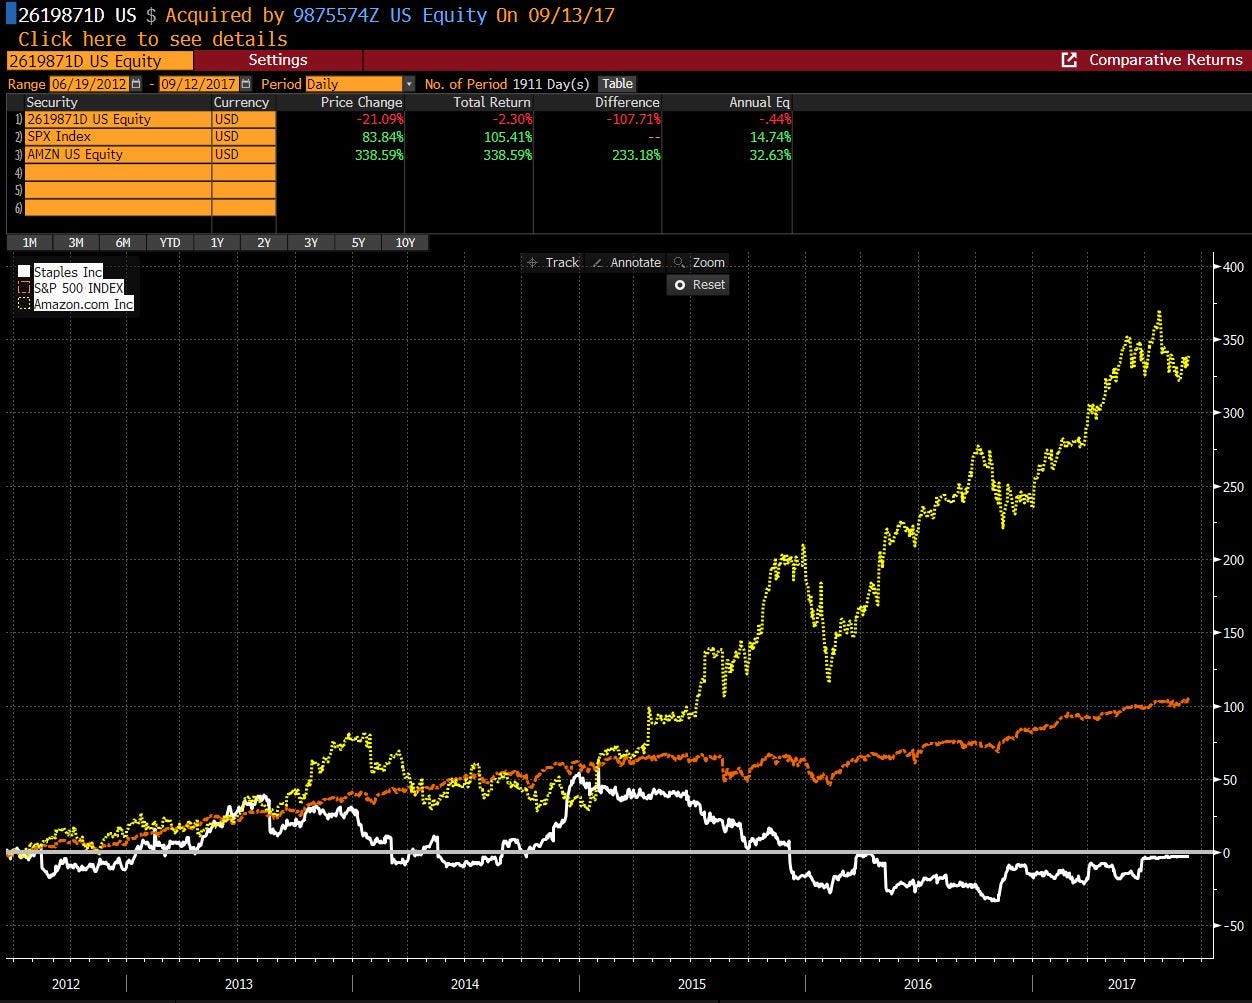Click the Comparative Returns title text

point(1166,60)
